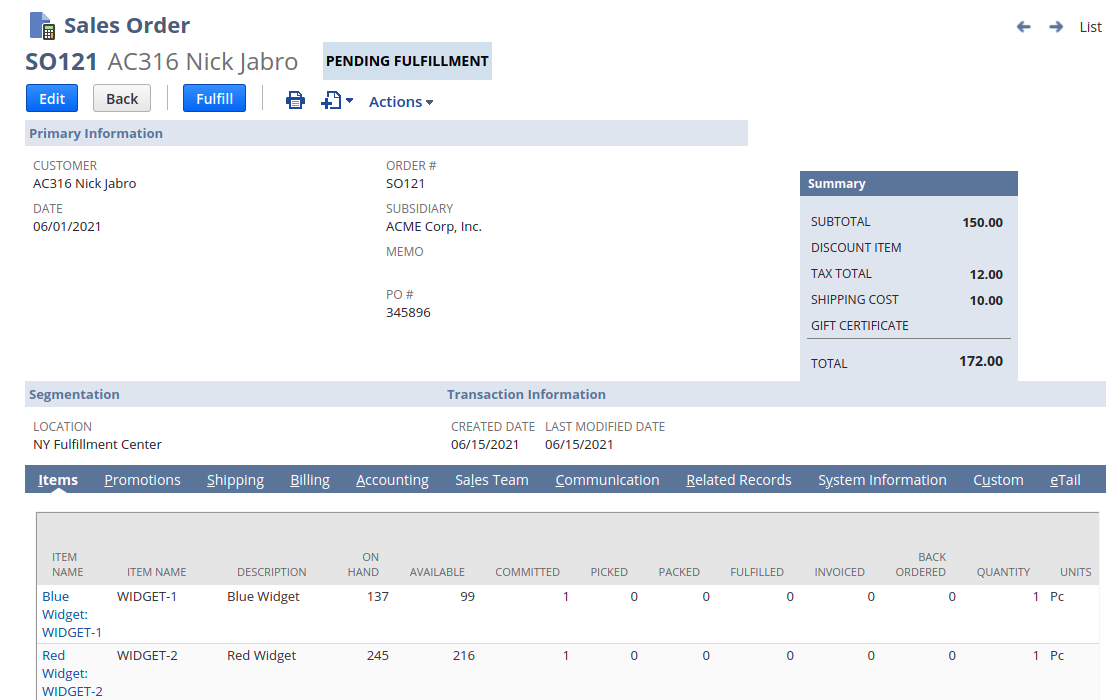This screenshot has height=700, width=1106.
Task: Click the Fulfill button
Action: tap(214, 99)
